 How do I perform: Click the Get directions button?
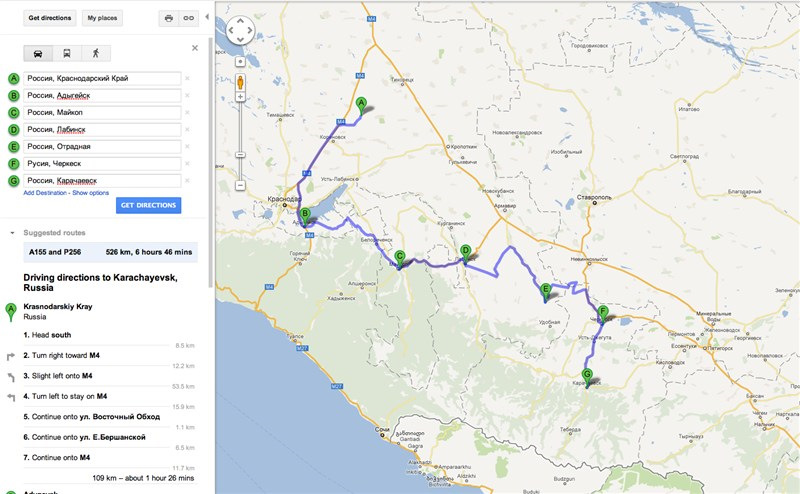tap(49, 18)
